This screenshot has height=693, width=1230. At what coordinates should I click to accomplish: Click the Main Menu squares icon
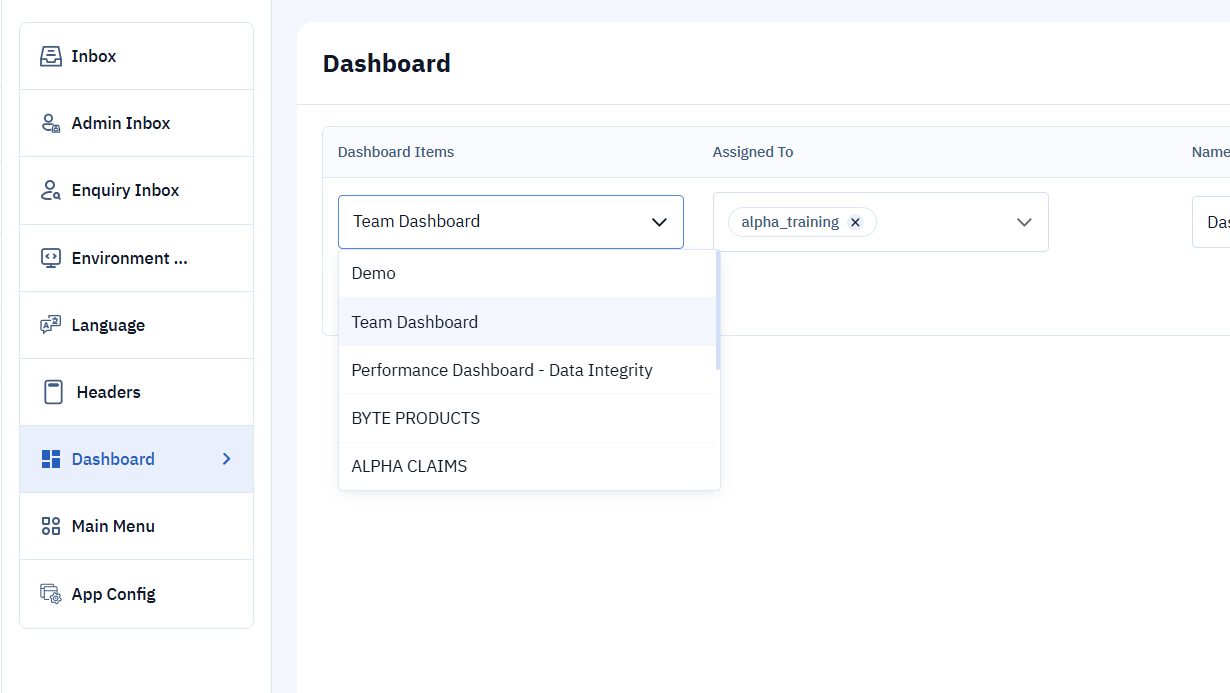coord(50,526)
